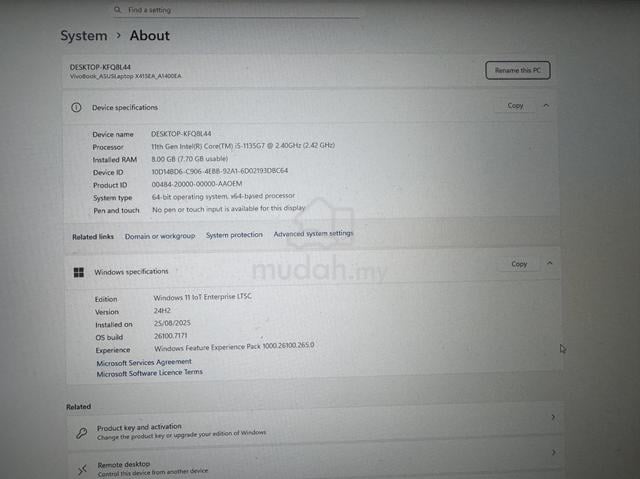Screen dimensions: 640x479
Task: Click the Device name value in specifications
Action: 181,134
